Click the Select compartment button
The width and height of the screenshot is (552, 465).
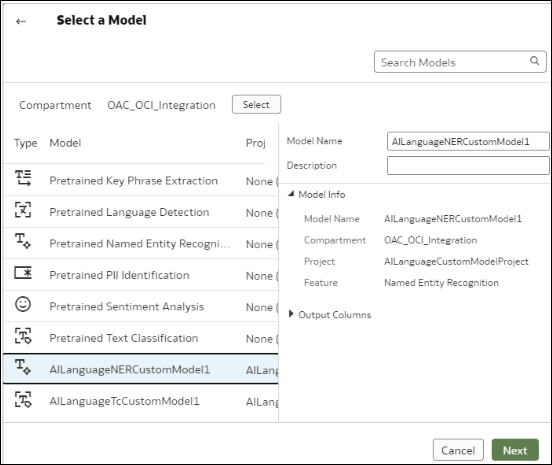coord(256,104)
